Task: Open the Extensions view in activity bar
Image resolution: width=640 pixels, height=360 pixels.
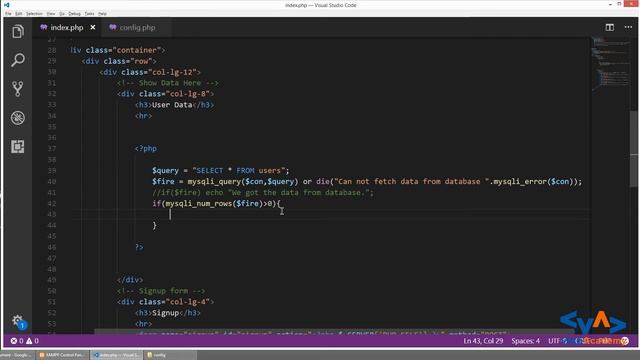Action: click(18, 147)
